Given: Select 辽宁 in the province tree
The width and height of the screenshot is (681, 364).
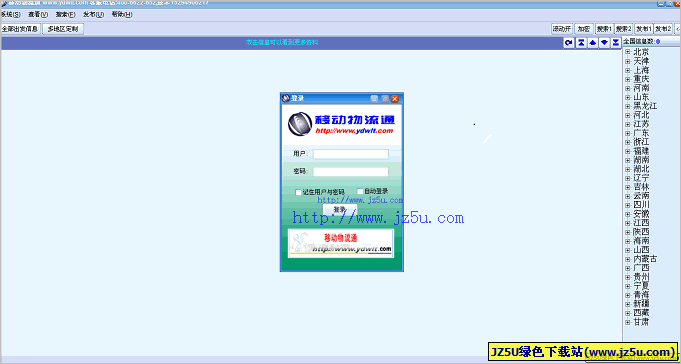Looking at the screenshot, I should click(641, 178).
